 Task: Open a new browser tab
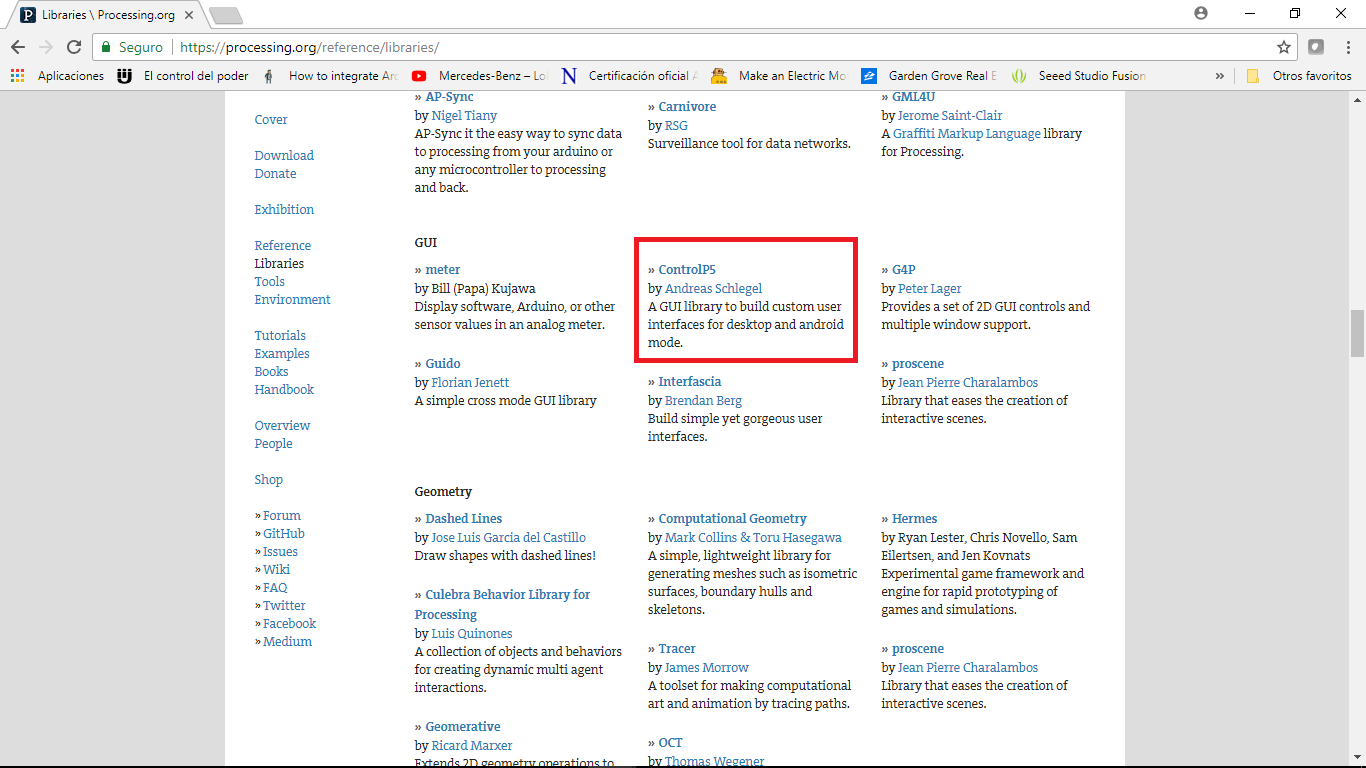226,15
